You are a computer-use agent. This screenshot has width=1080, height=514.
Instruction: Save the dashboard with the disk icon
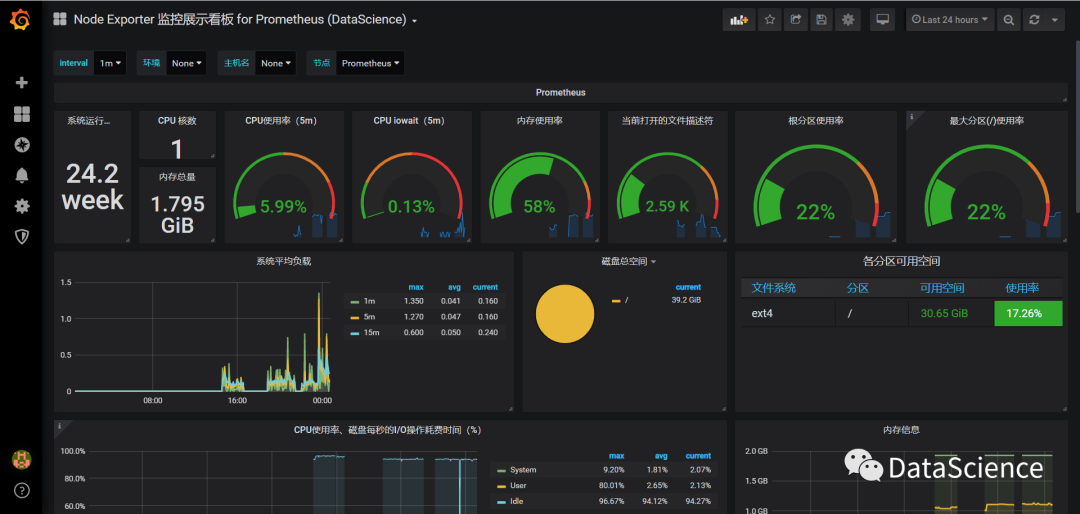(x=821, y=20)
